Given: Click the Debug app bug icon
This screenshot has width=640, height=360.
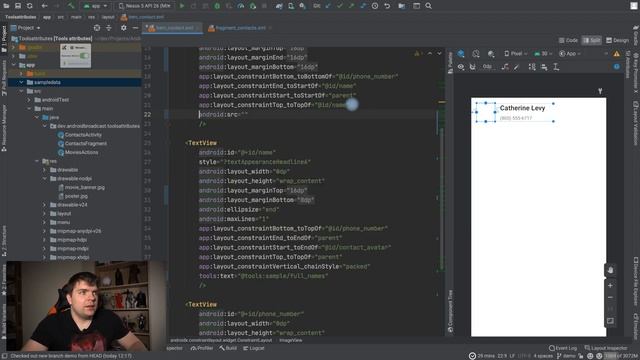Looking at the screenshot, I should click(217, 6).
